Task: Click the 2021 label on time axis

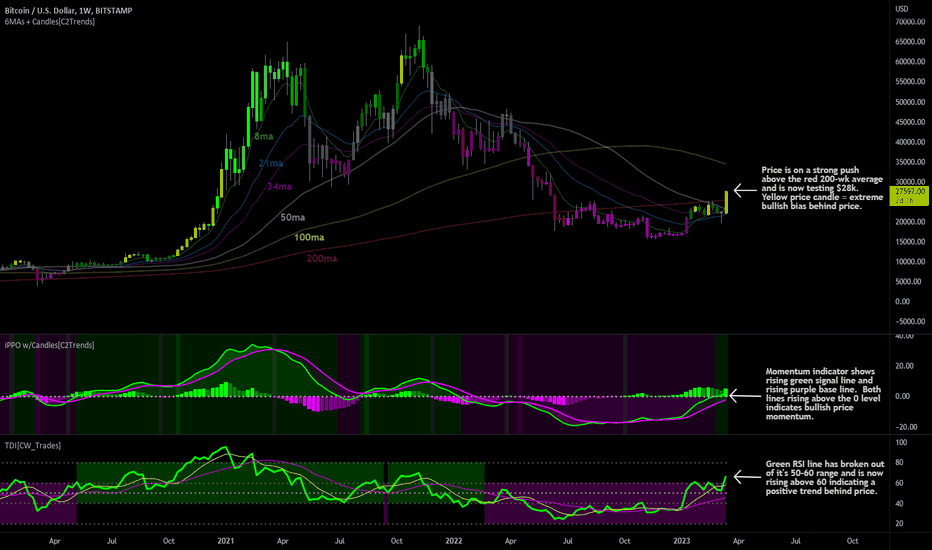Action: (225, 541)
